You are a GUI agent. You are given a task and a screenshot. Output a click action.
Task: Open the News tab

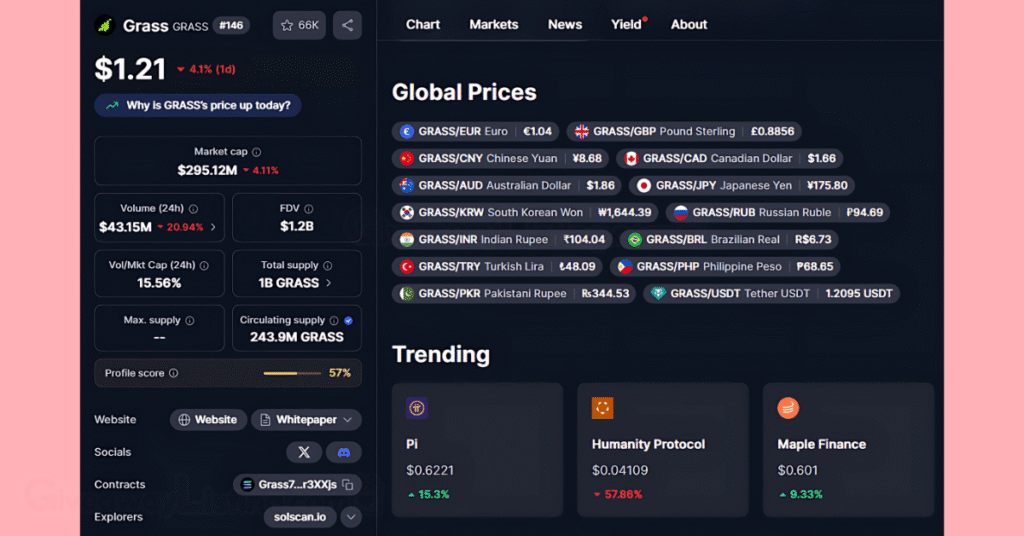(565, 25)
